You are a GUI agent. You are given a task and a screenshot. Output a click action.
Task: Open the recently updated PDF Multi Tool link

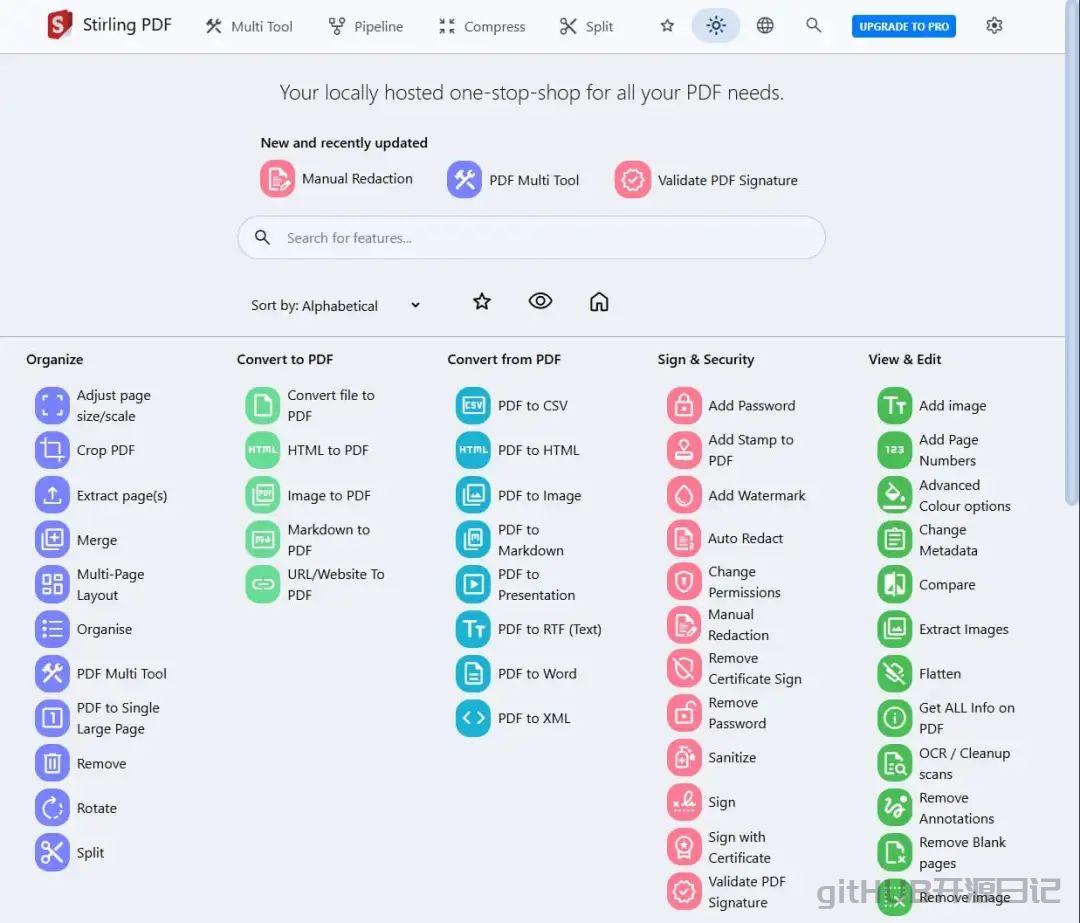(x=513, y=180)
